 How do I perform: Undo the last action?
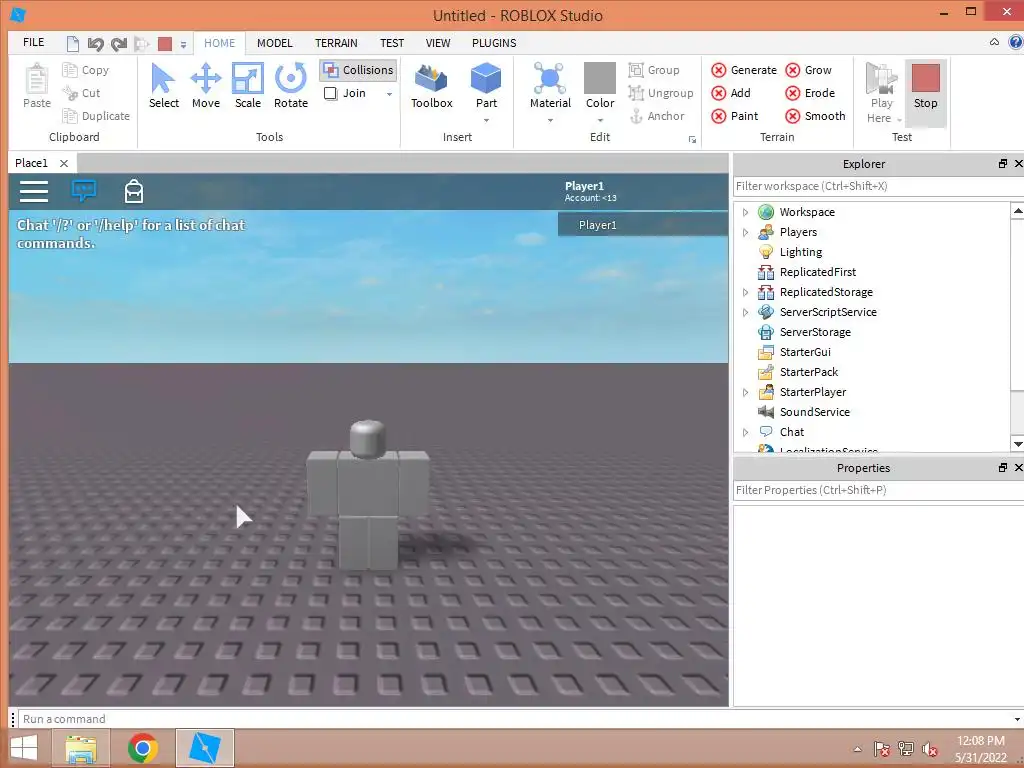[x=95, y=44]
